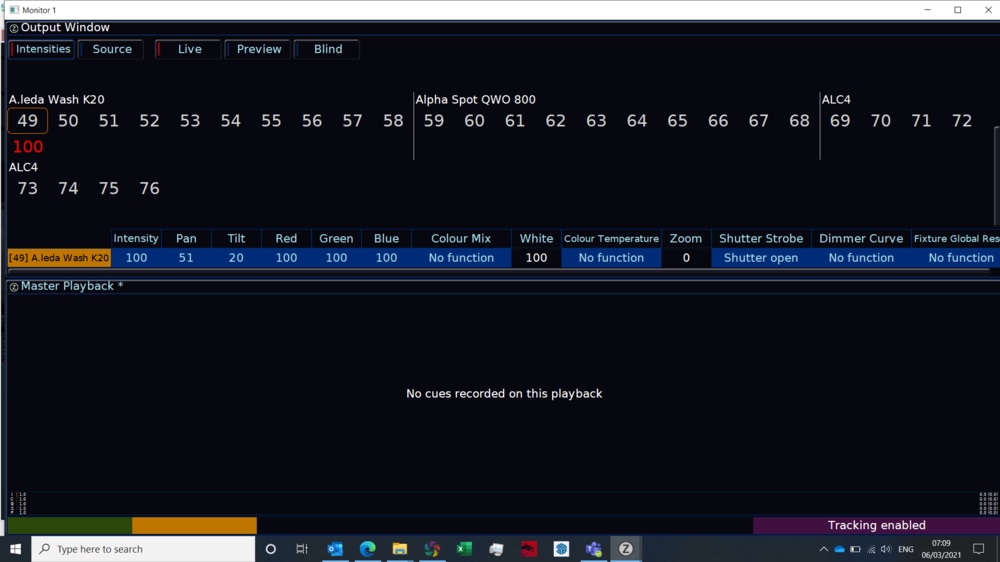
Task: Click the Z application taskbar icon
Action: coord(626,549)
